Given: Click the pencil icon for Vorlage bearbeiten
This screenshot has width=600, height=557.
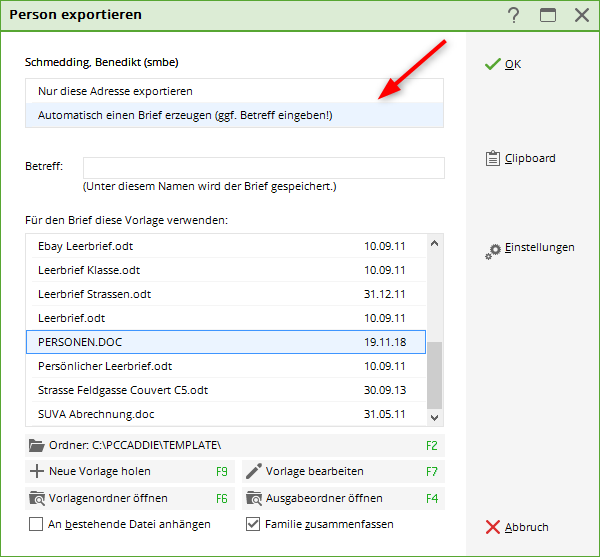Looking at the screenshot, I should 253,471.
